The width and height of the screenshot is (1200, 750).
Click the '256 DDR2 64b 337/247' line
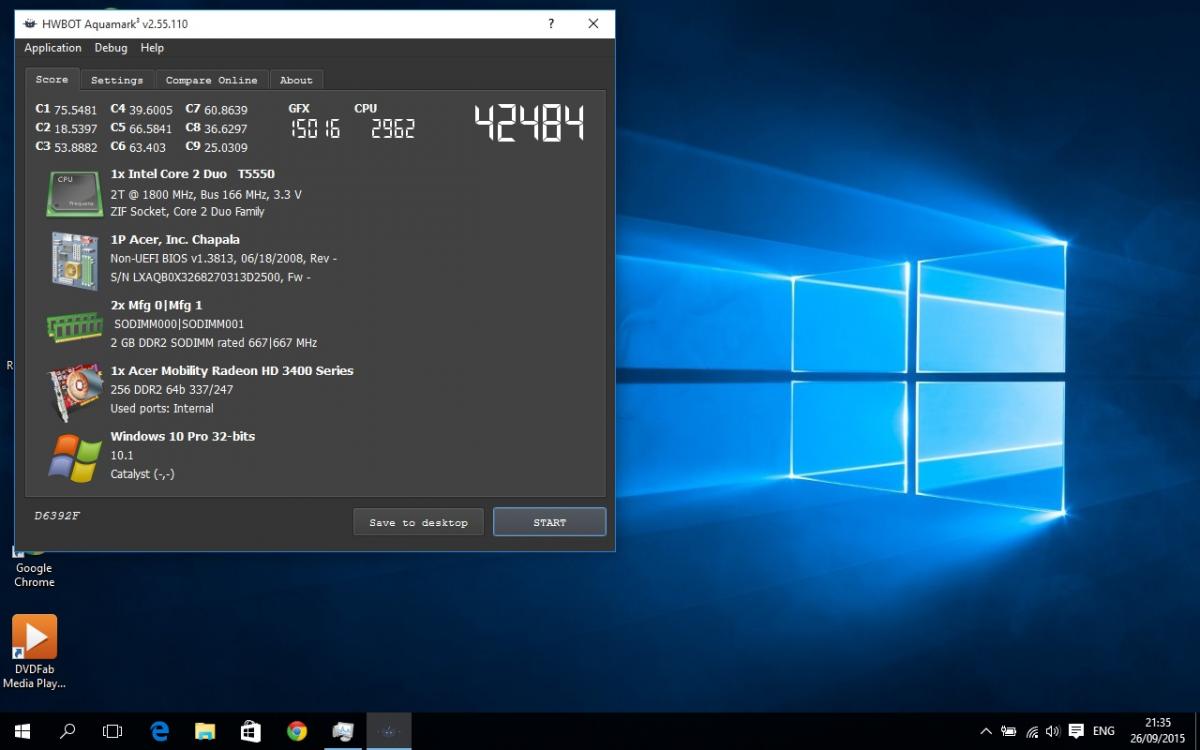click(x=171, y=390)
